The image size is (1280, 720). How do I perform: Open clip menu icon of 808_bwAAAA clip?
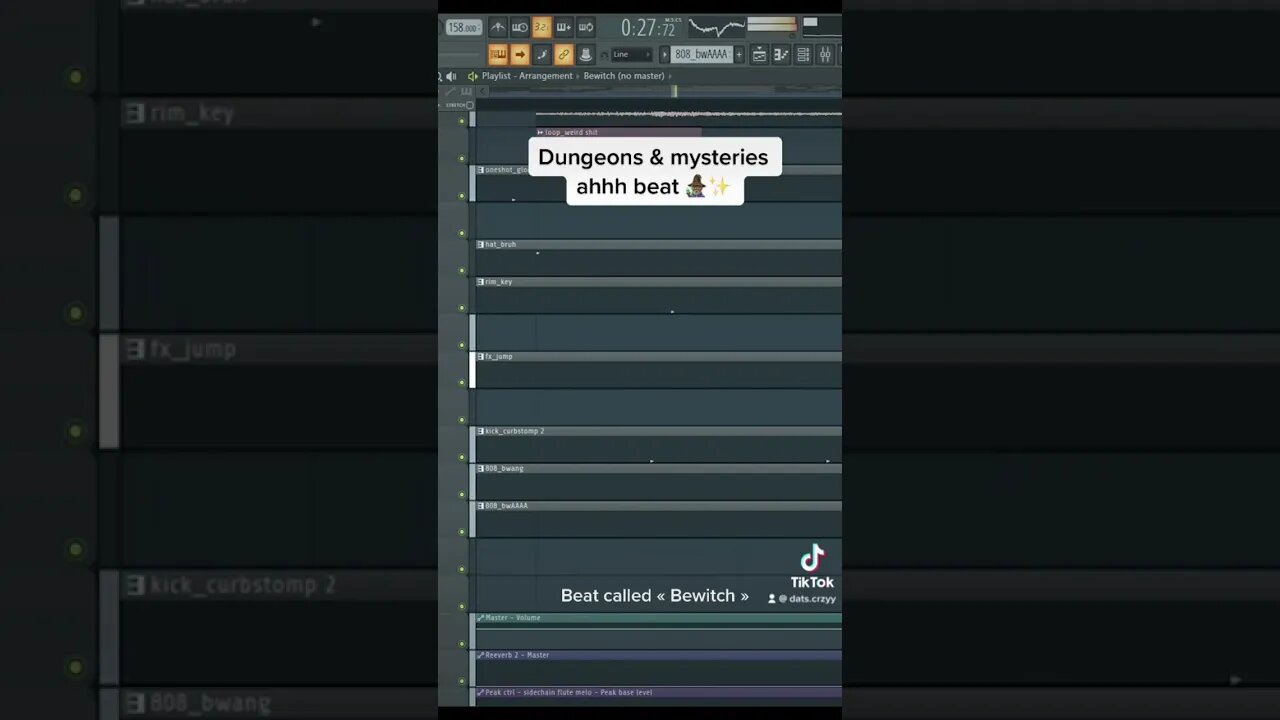[480, 506]
